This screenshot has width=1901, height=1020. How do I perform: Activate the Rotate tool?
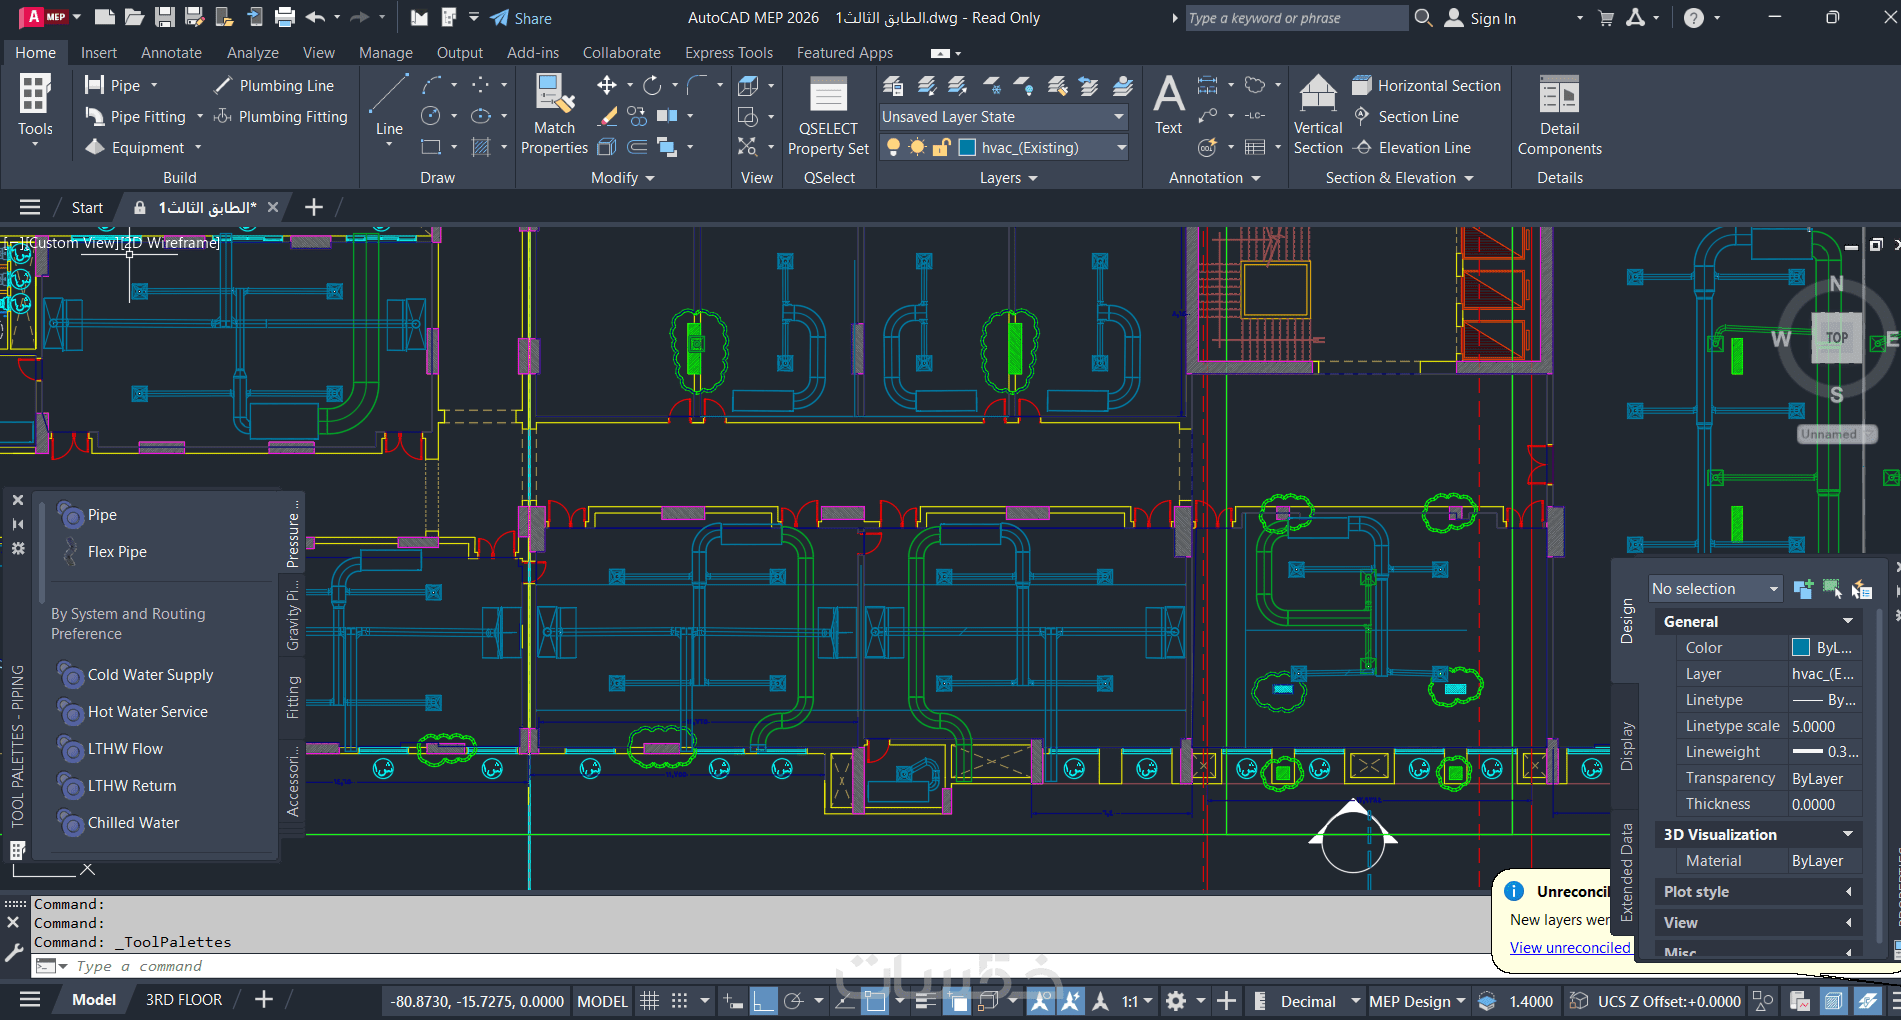click(x=652, y=85)
